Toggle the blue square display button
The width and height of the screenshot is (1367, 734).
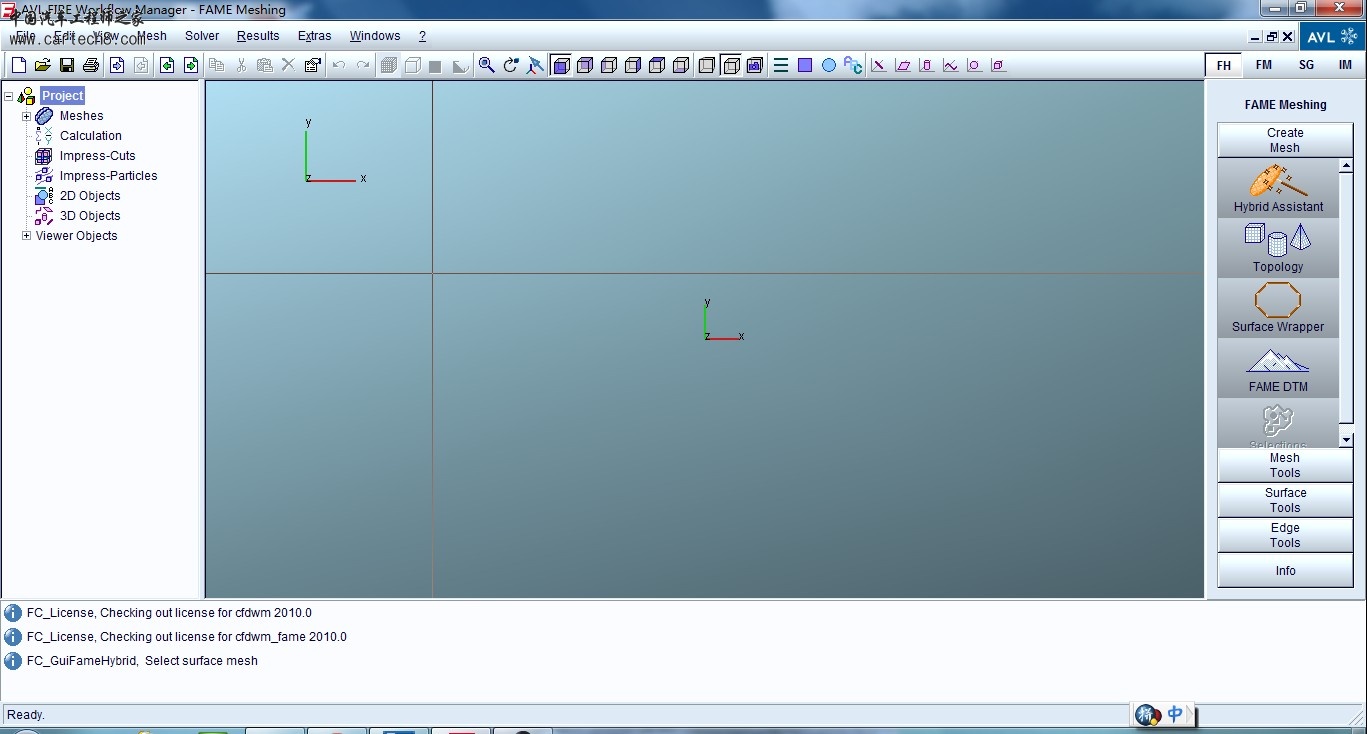pyautogui.click(x=805, y=65)
